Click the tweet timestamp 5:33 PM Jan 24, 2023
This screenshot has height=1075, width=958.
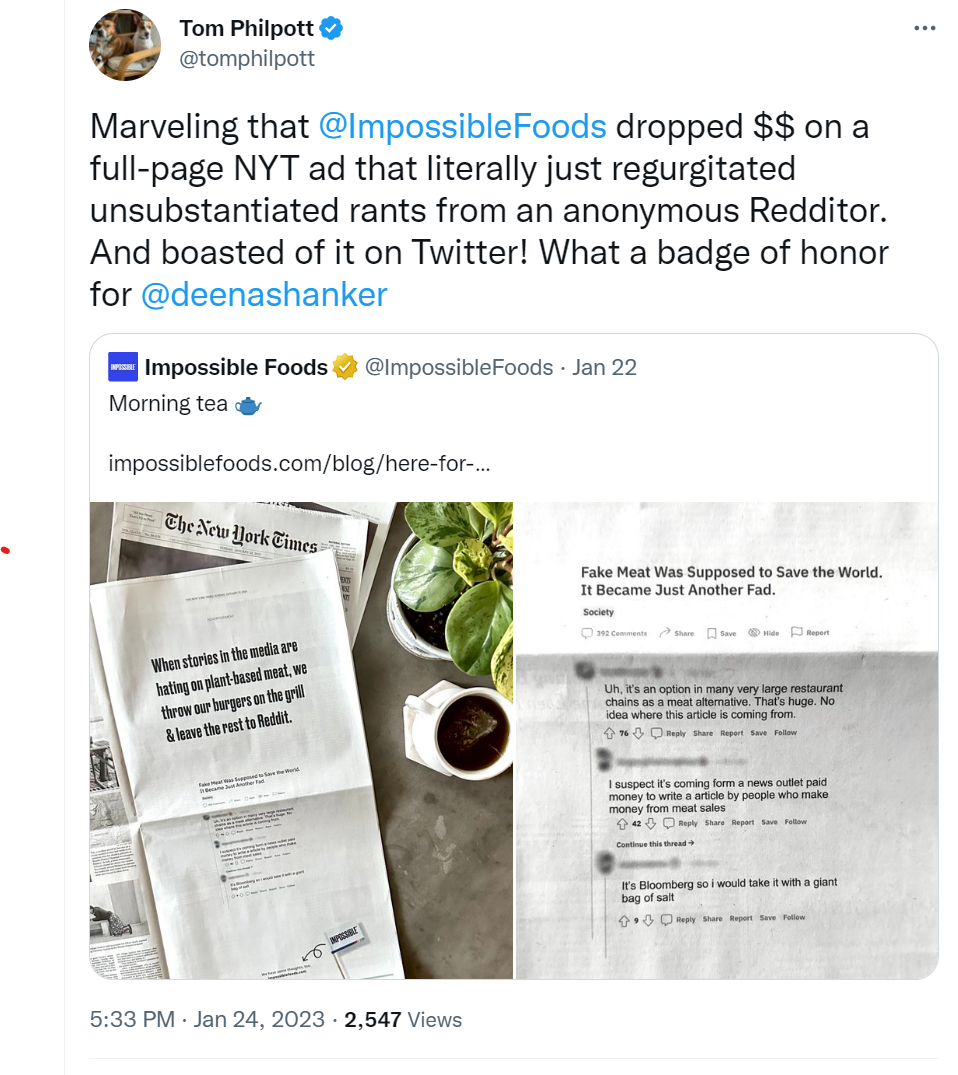207,1020
